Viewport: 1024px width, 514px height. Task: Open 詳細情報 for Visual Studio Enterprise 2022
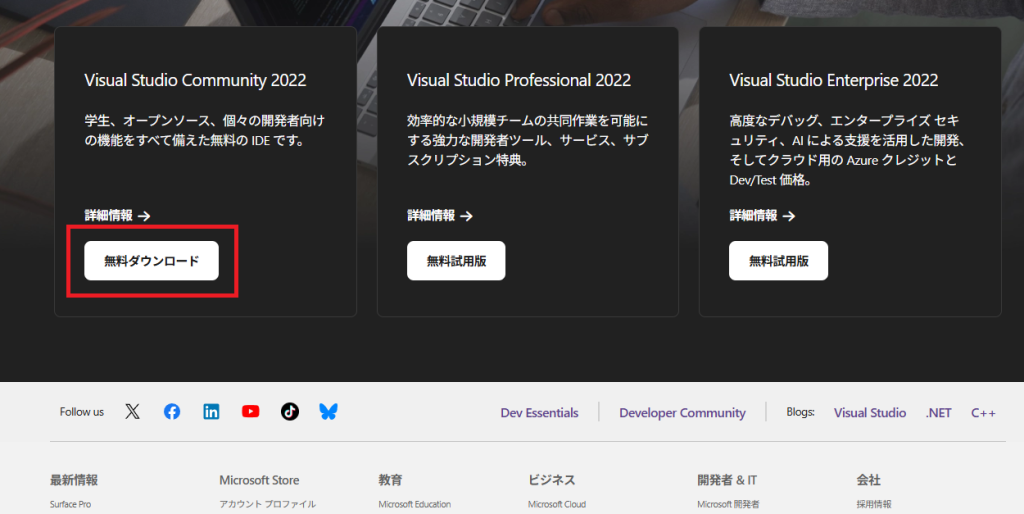pos(762,215)
